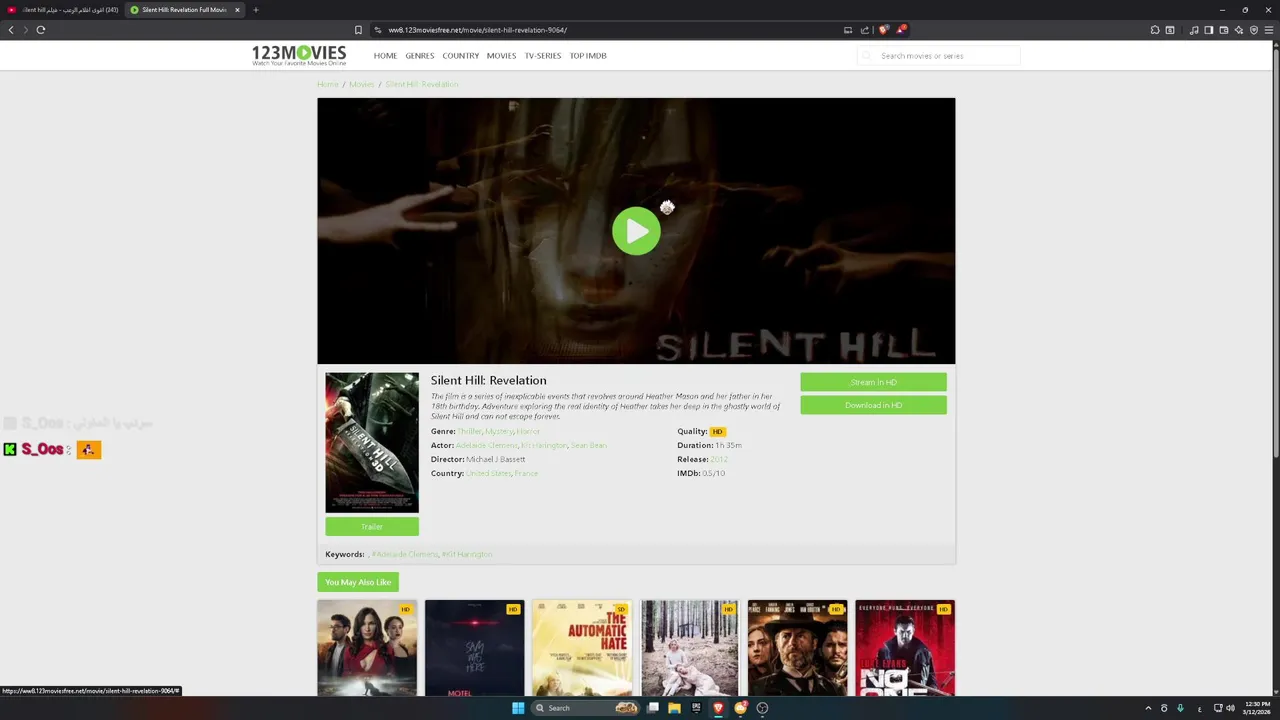The height and width of the screenshot is (720, 1280).
Task: Open The Automatic Hate movie thumbnail
Action: click(x=582, y=647)
